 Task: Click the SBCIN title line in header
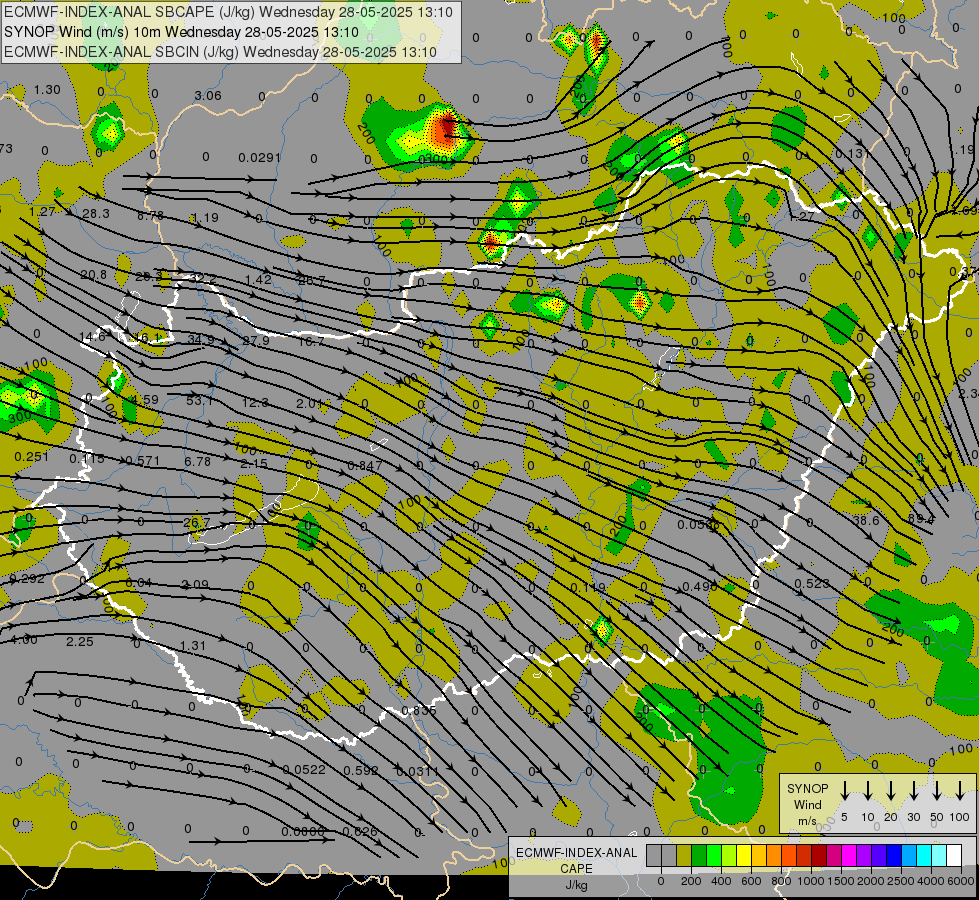point(220,52)
